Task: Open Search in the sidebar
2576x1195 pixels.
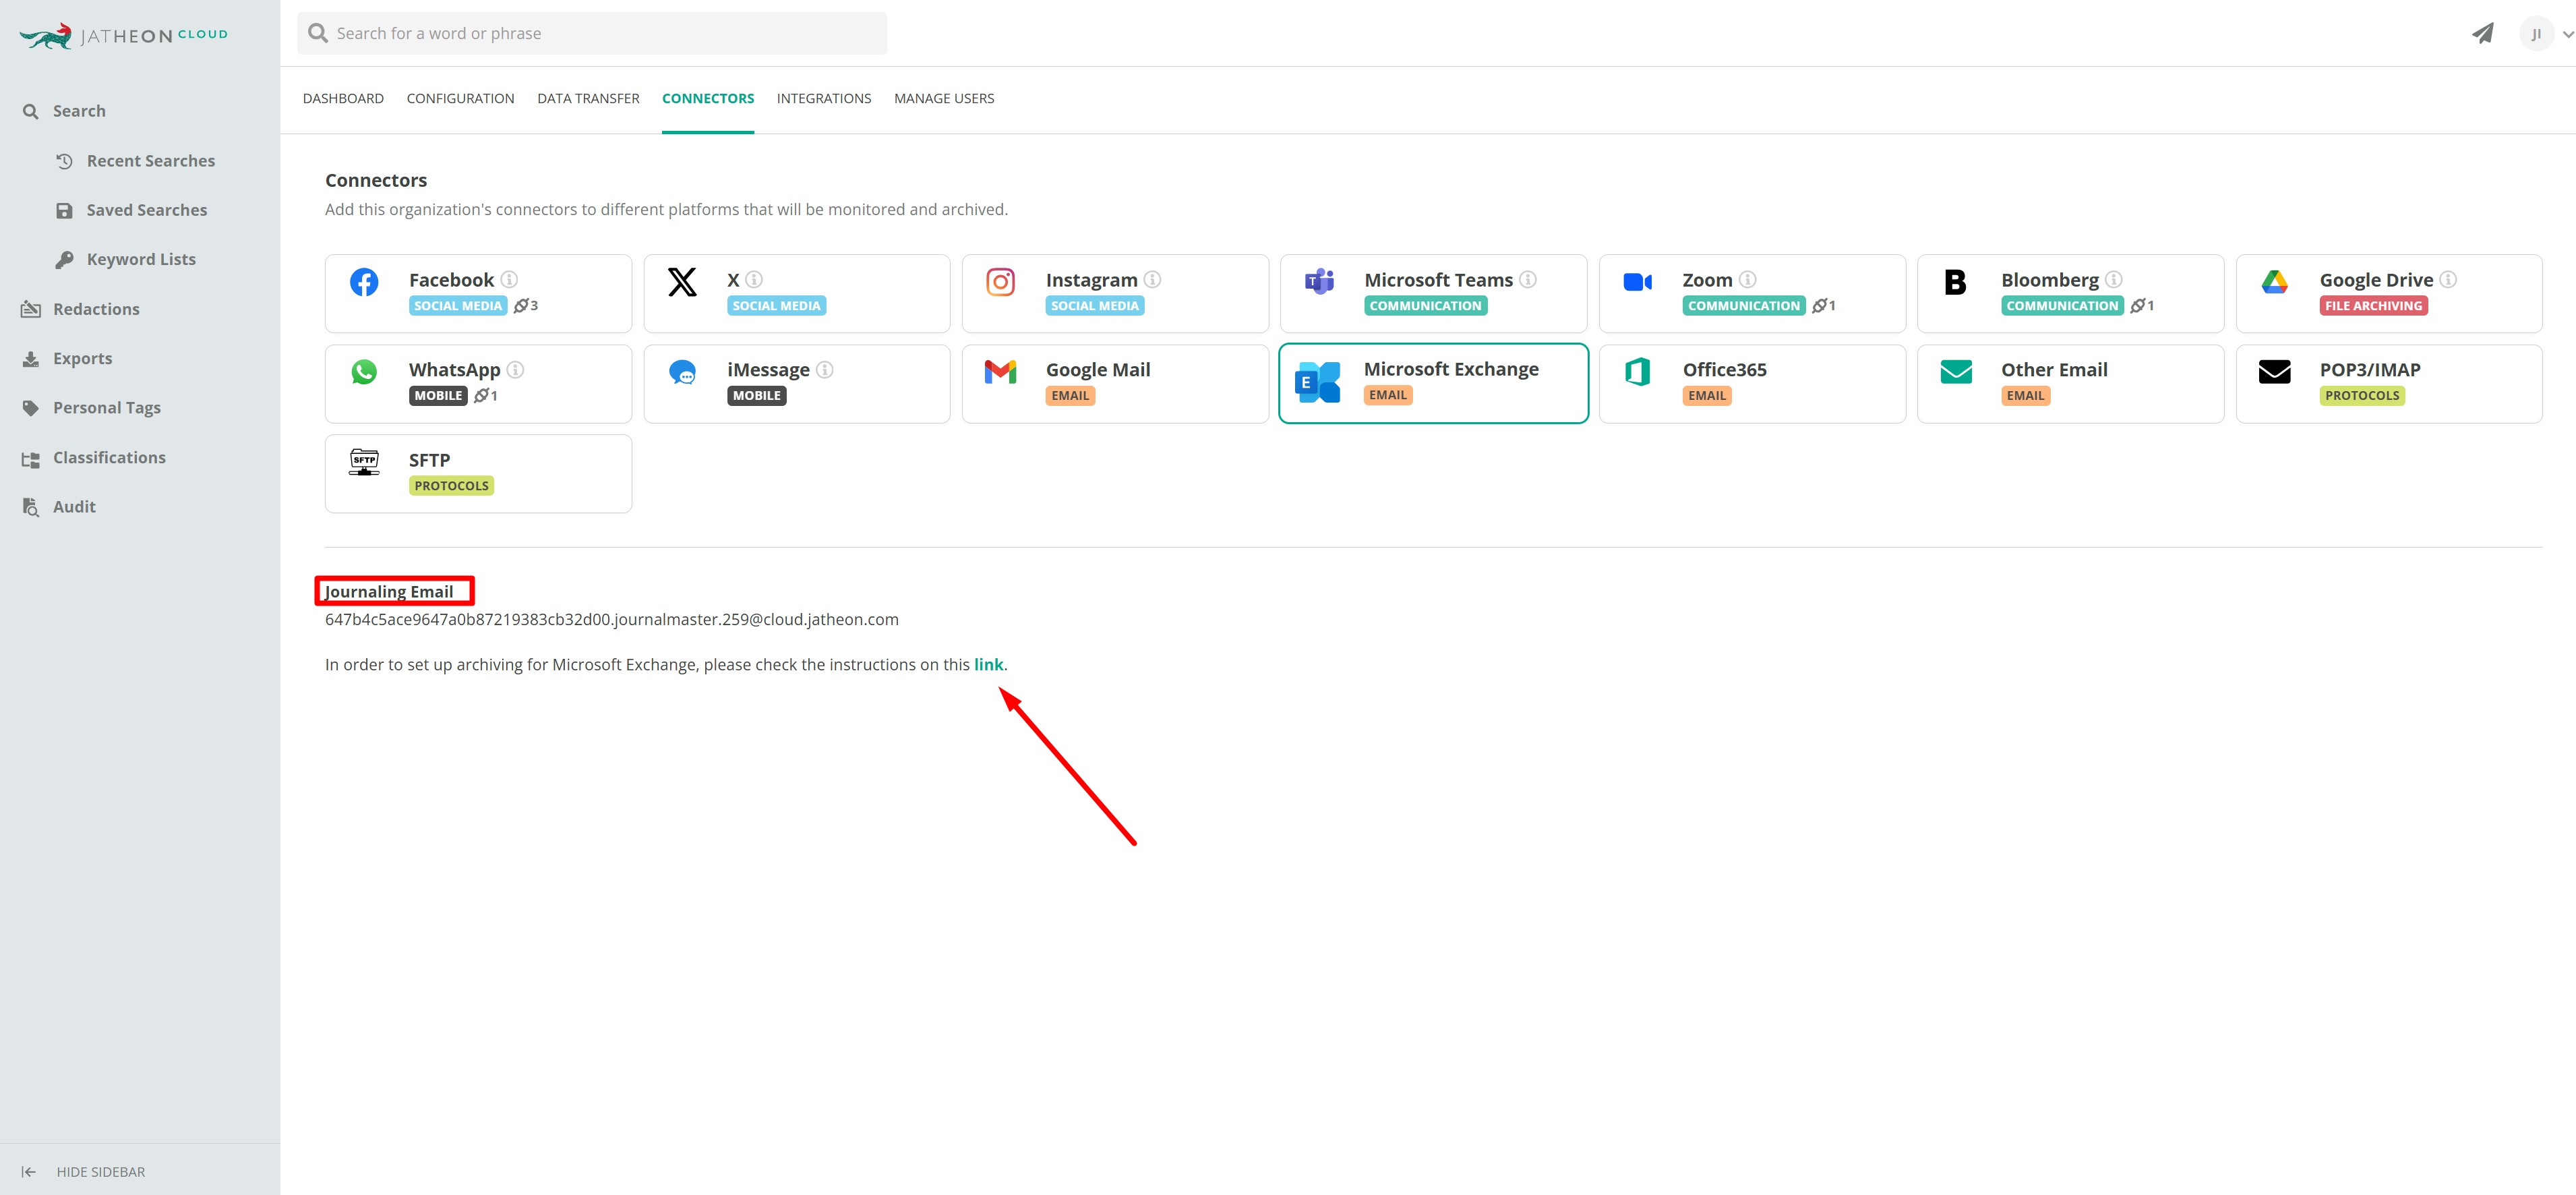Action: pos(79,111)
